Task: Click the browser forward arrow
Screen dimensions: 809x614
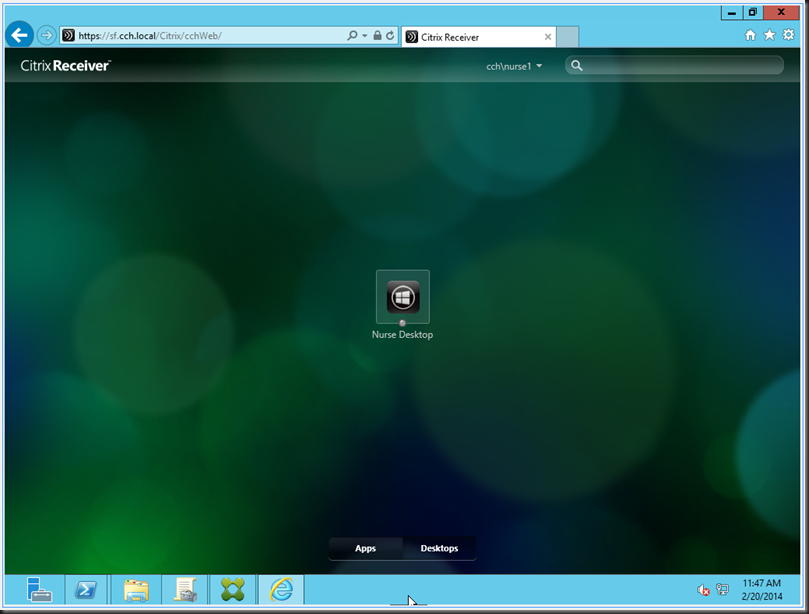Action: pyautogui.click(x=46, y=35)
